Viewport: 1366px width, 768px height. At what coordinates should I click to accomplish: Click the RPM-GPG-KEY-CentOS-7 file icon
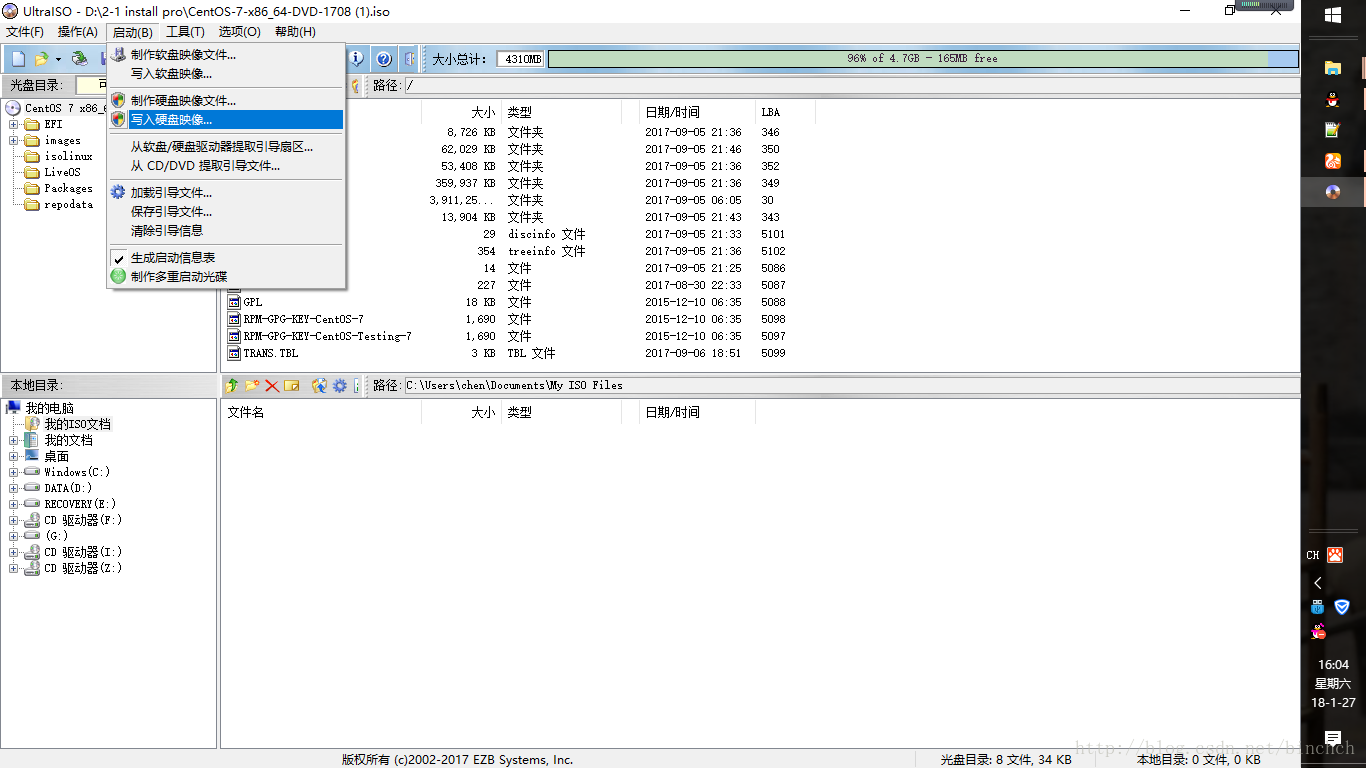[234, 319]
